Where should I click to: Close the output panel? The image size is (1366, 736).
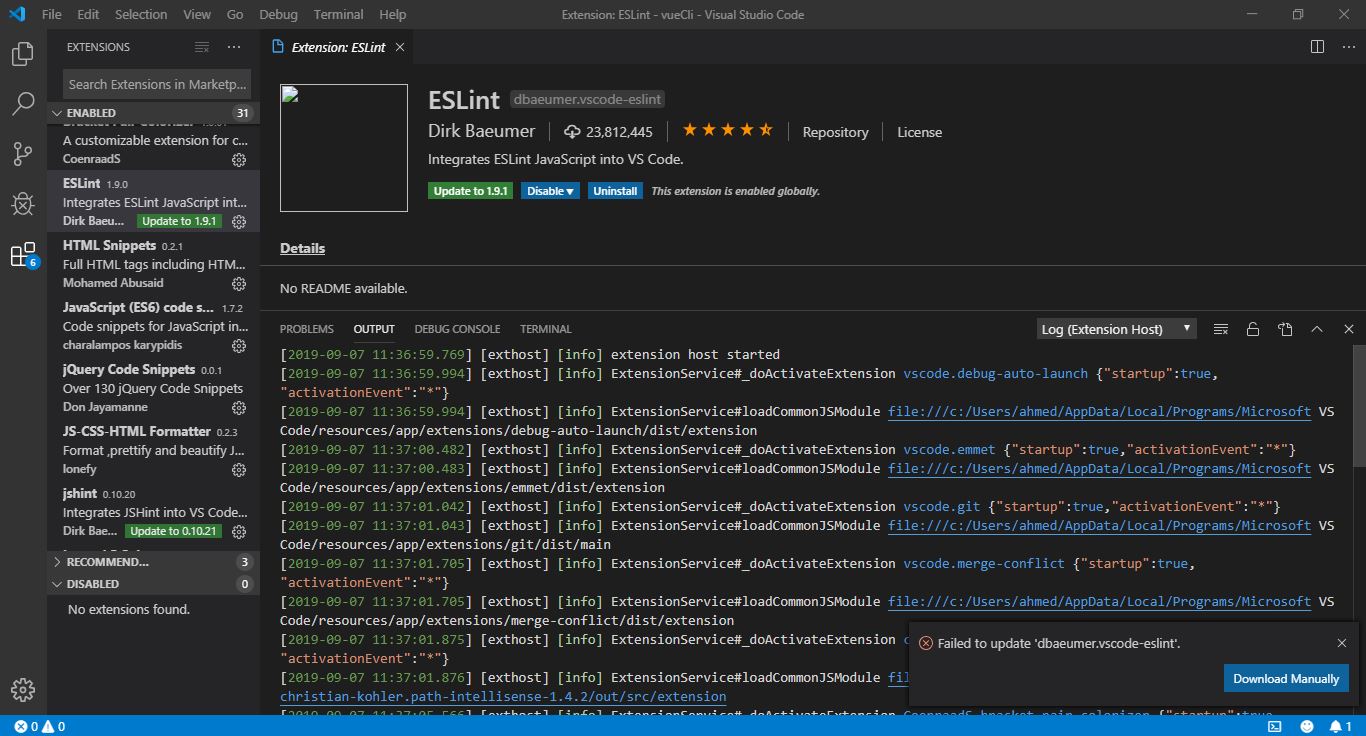pos(1348,329)
